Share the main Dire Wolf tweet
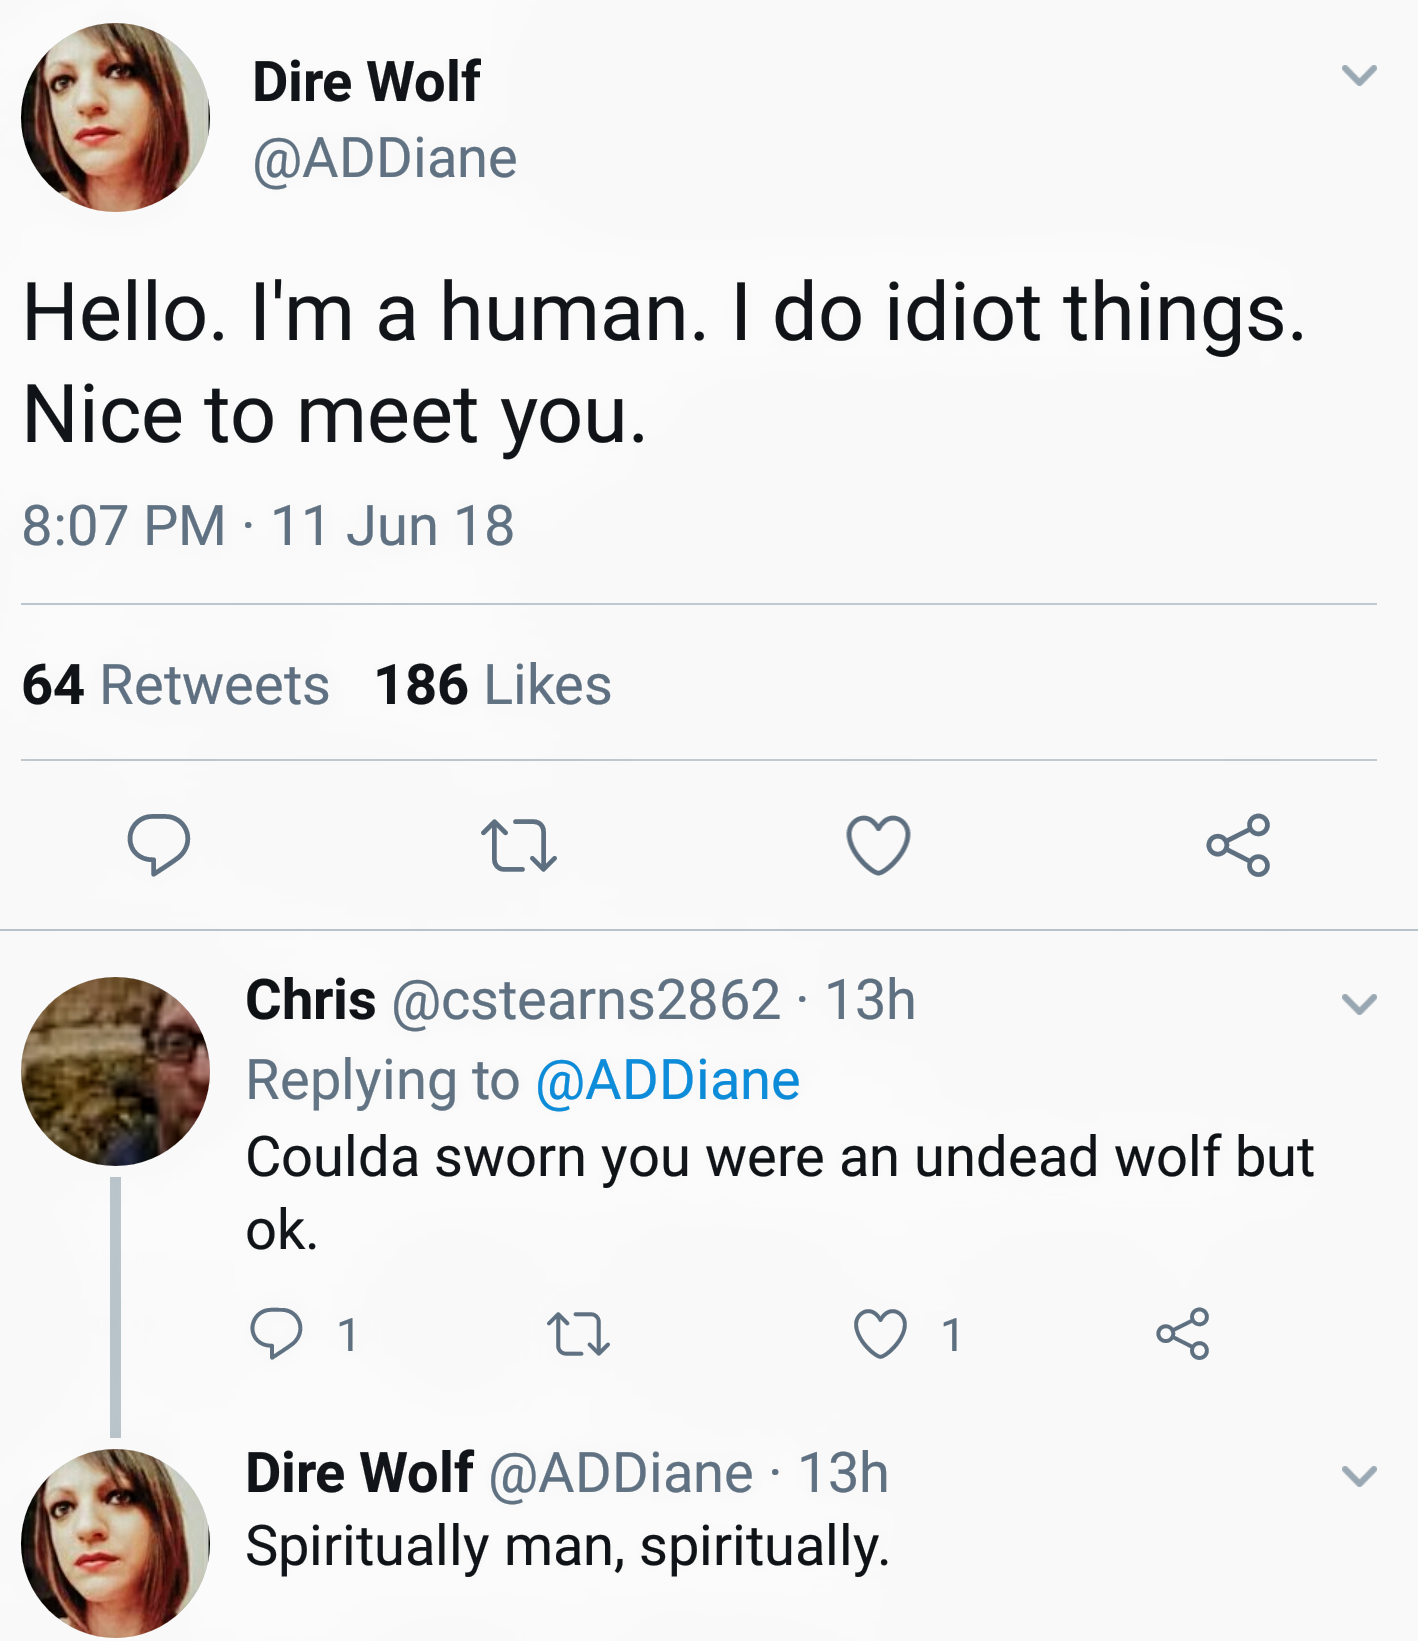Screen dimensions: 1418x1641 (1238, 845)
